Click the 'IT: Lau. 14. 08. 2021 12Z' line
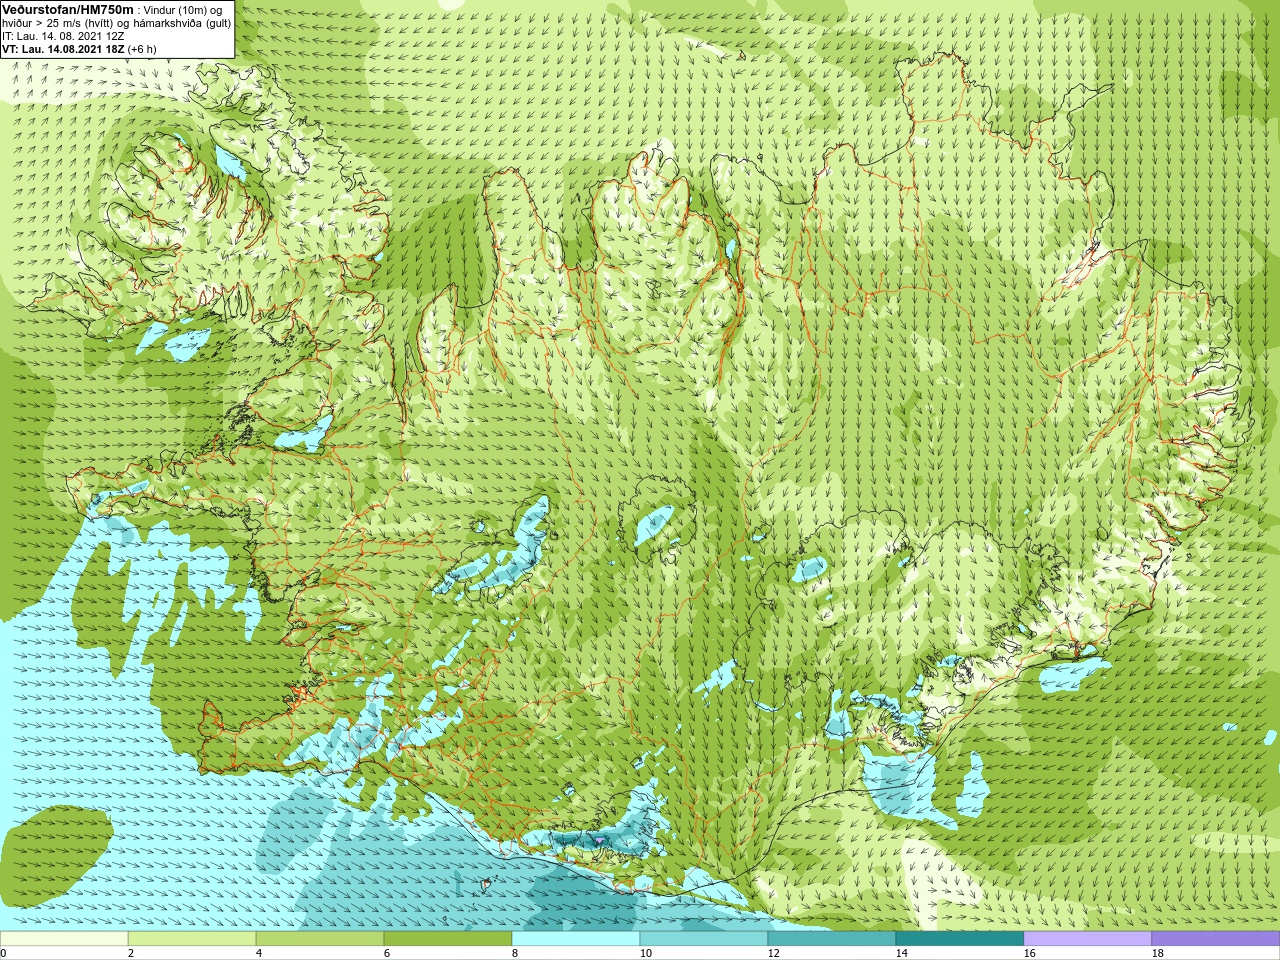 point(64,36)
